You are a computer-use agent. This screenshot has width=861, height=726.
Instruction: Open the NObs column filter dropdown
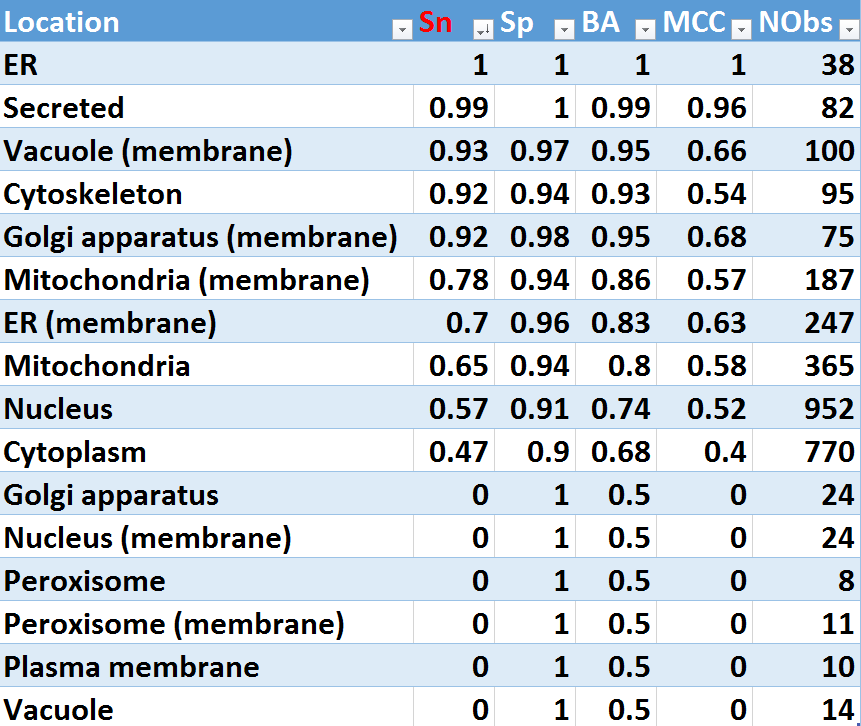click(848, 30)
